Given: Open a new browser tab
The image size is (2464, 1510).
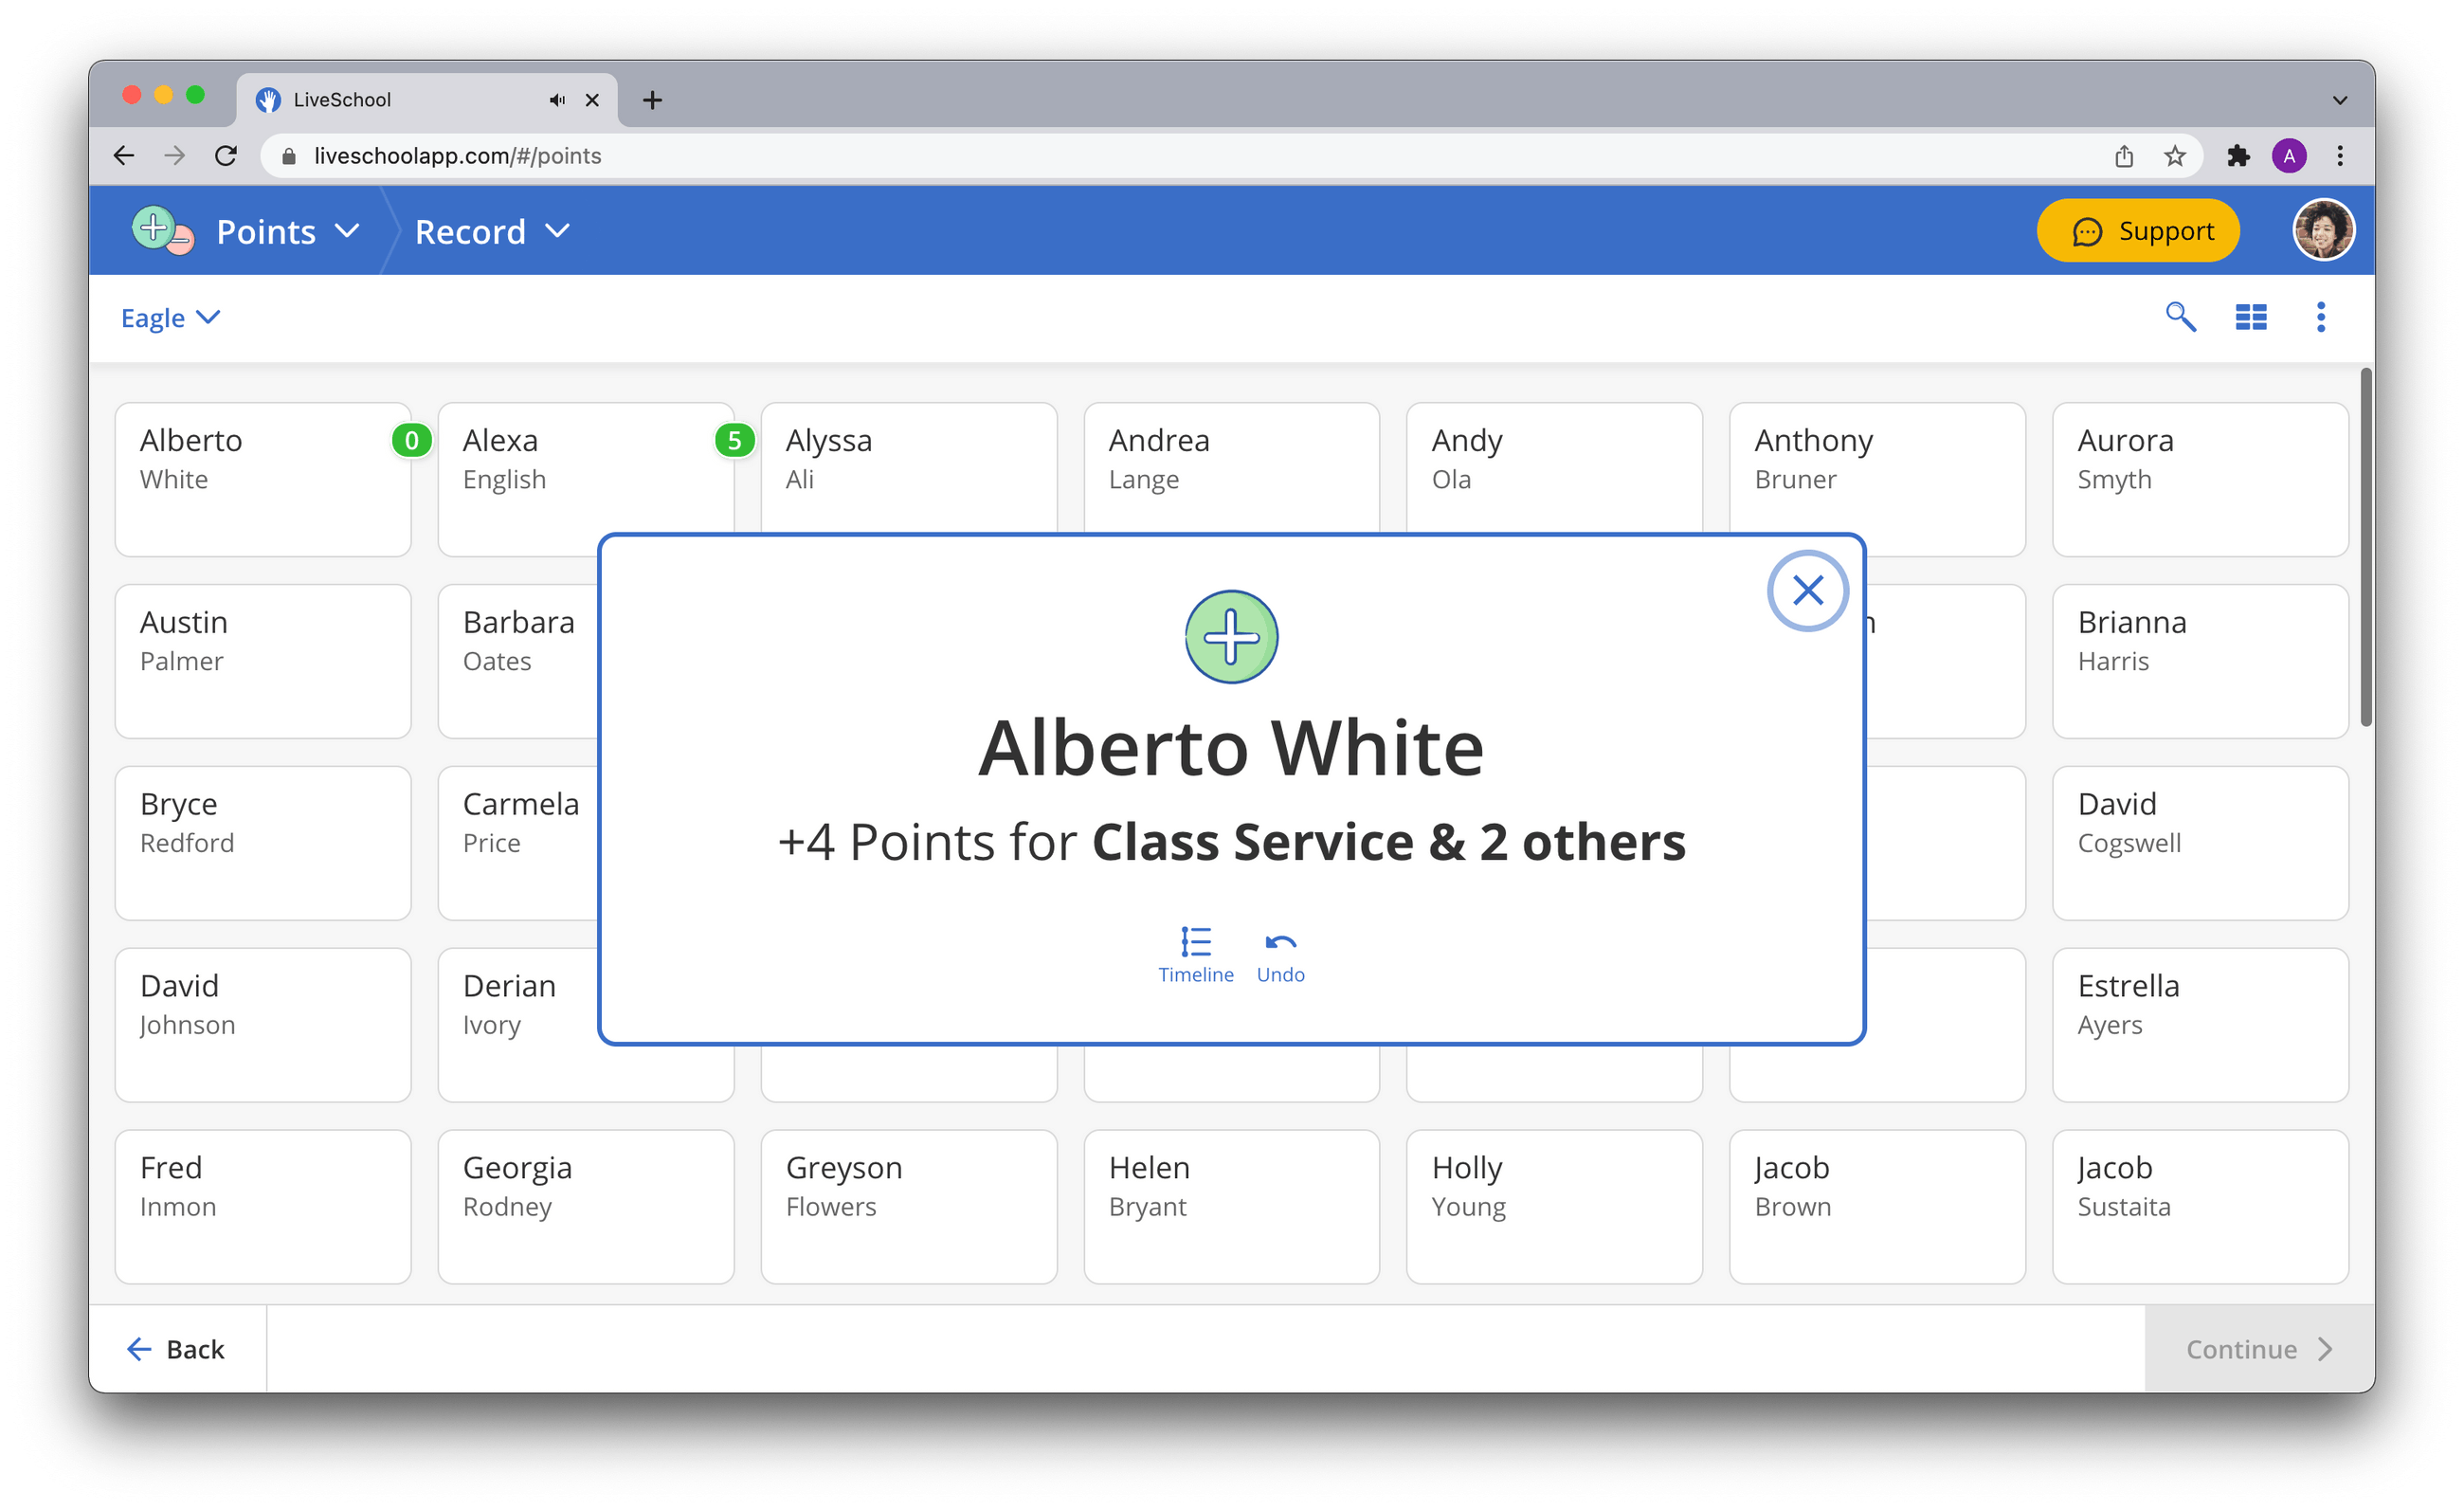Looking at the screenshot, I should click(652, 100).
